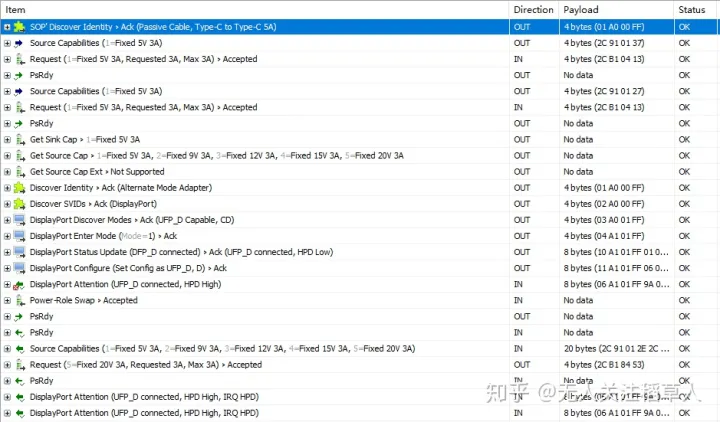Click payload "8 bytes (10 A1 01 FF 01 0..."

[616, 252]
